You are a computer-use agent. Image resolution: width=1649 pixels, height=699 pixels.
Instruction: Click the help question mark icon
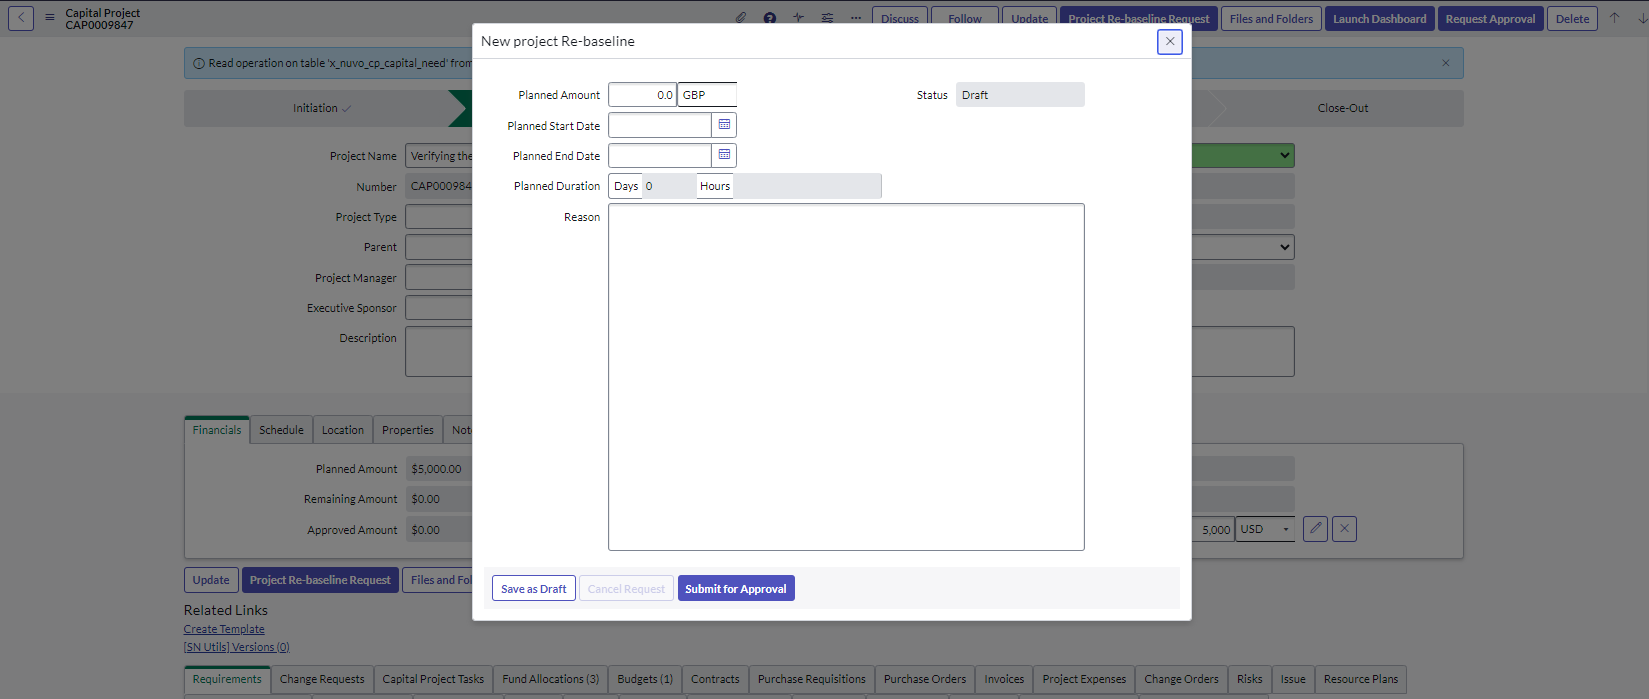tap(769, 18)
